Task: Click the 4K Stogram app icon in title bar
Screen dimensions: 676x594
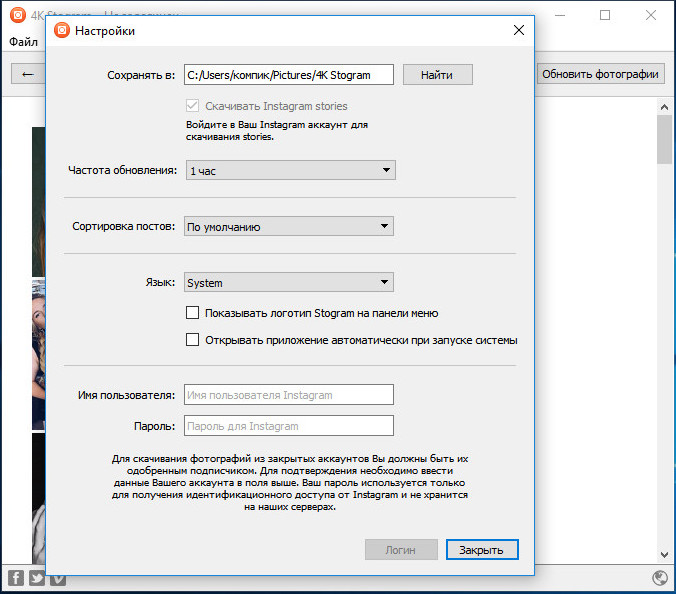Action: pyautogui.click(x=18, y=15)
